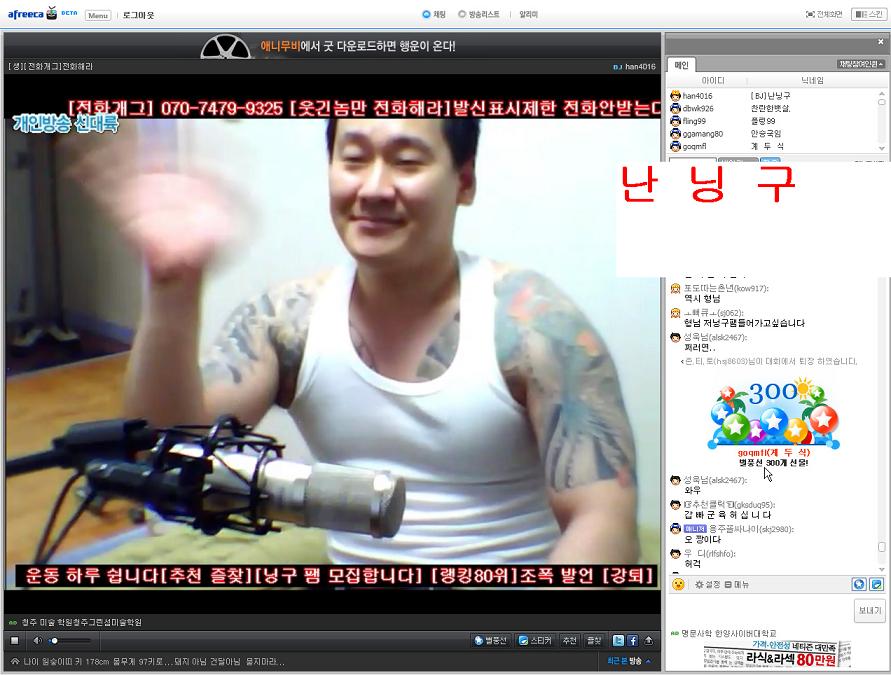The width and height of the screenshot is (891, 675).
Task: Click goqmfl name under balloon gift
Action: point(773,453)
